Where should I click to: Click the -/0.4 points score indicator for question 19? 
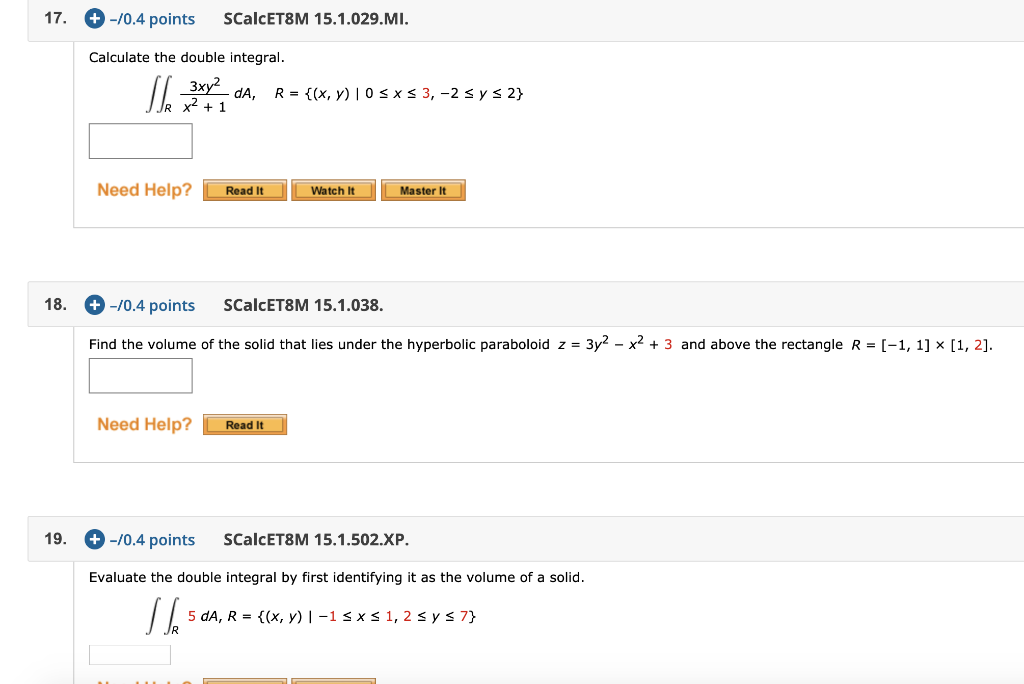[152, 539]
